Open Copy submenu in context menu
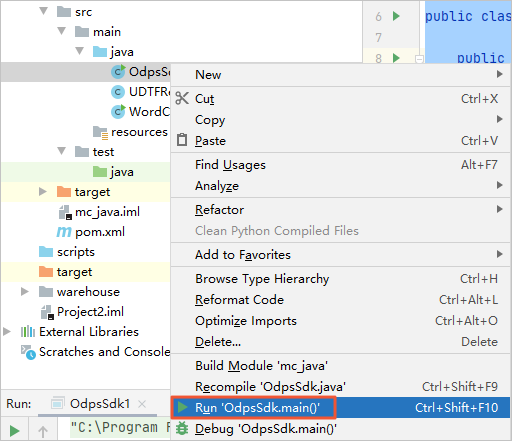 point(341,120)
